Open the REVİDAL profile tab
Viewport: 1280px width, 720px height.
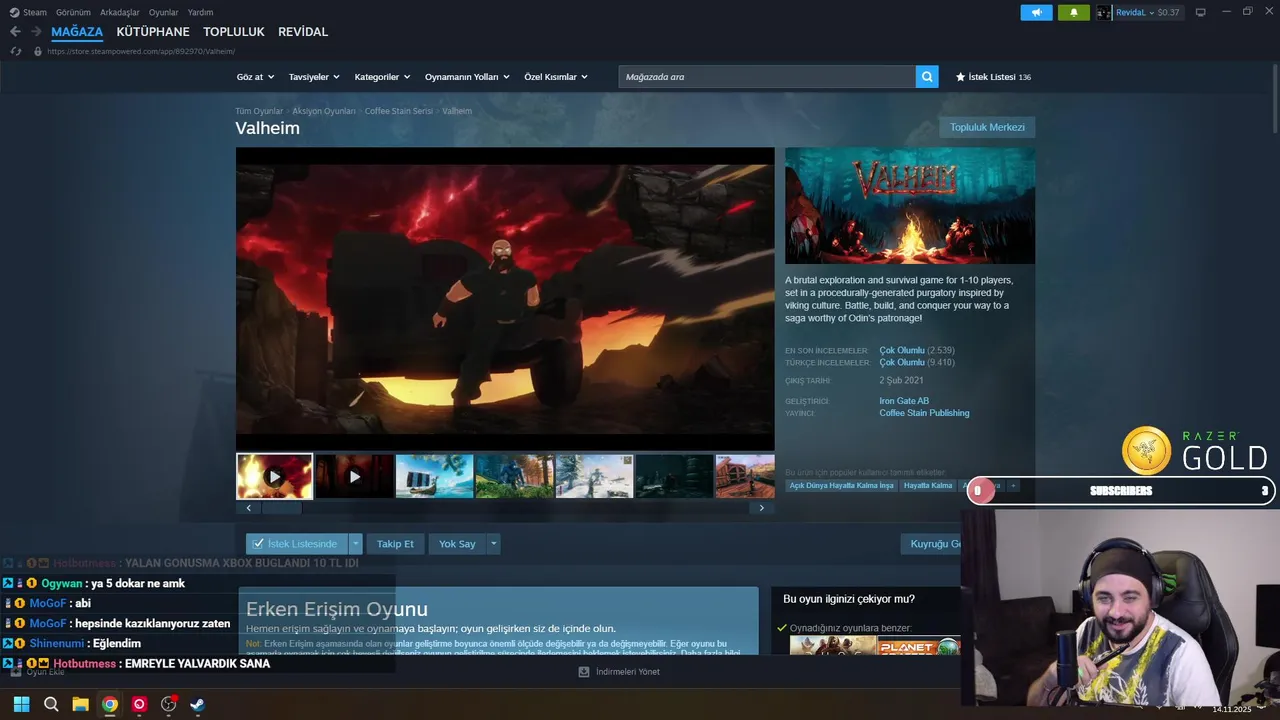pos(303,32)
